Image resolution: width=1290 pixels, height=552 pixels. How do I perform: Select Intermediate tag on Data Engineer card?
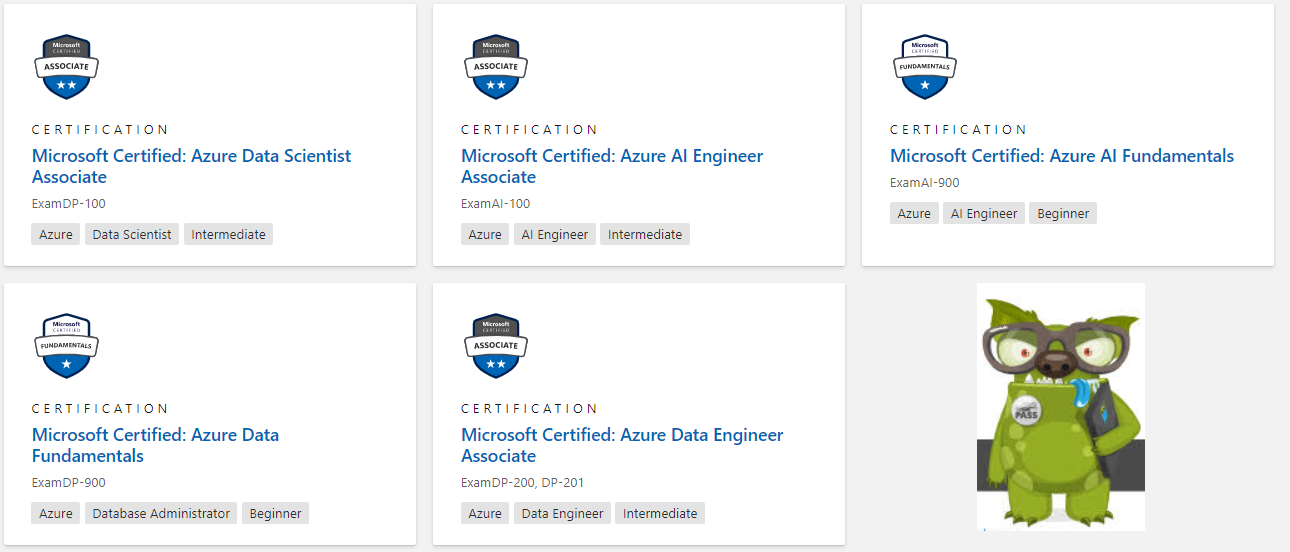coord(660,513)
